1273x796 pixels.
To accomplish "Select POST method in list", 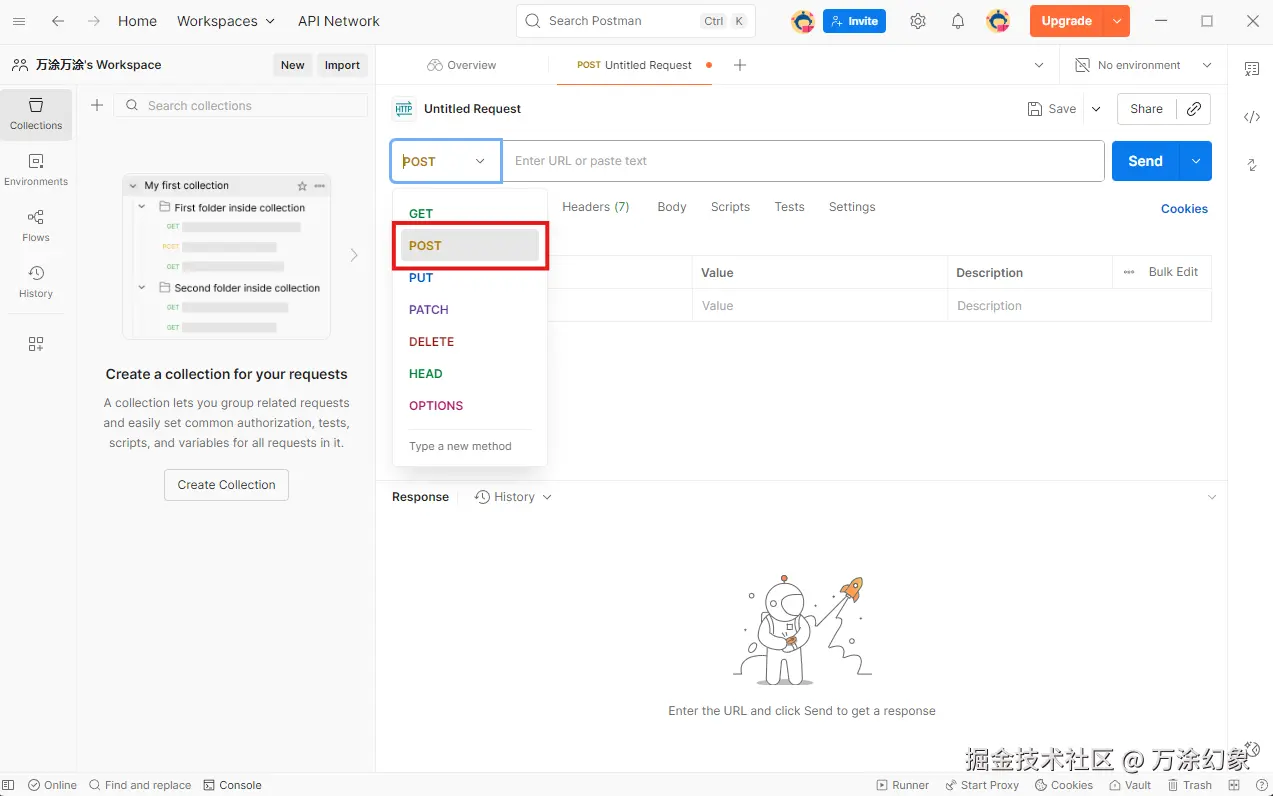I will point(470,245).
